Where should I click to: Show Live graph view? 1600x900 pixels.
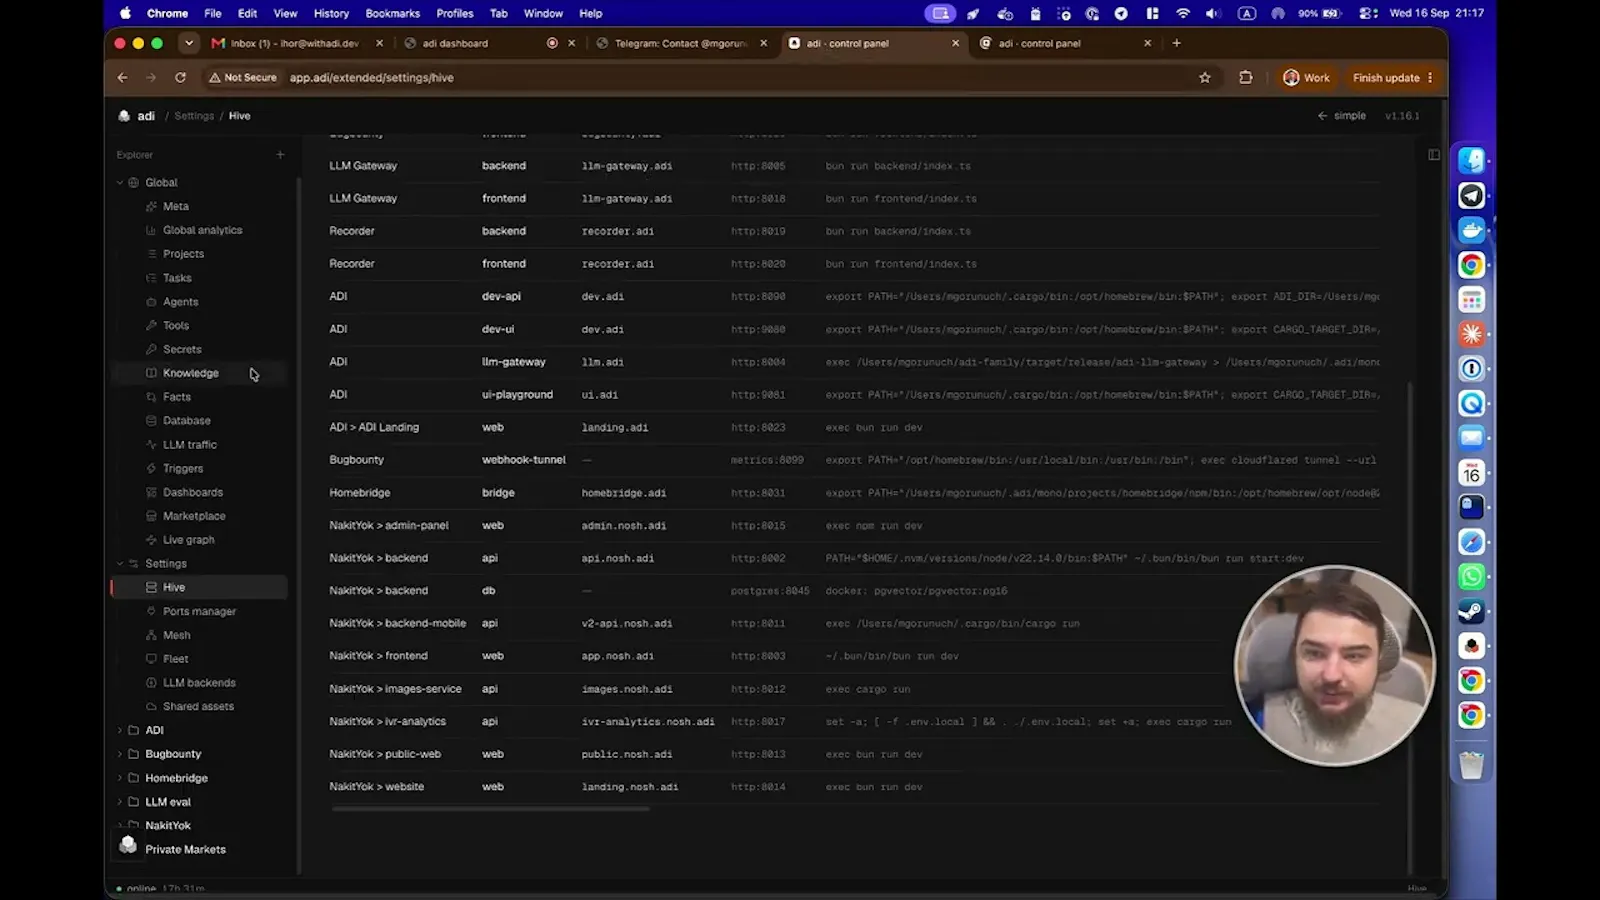click(188, 540)
